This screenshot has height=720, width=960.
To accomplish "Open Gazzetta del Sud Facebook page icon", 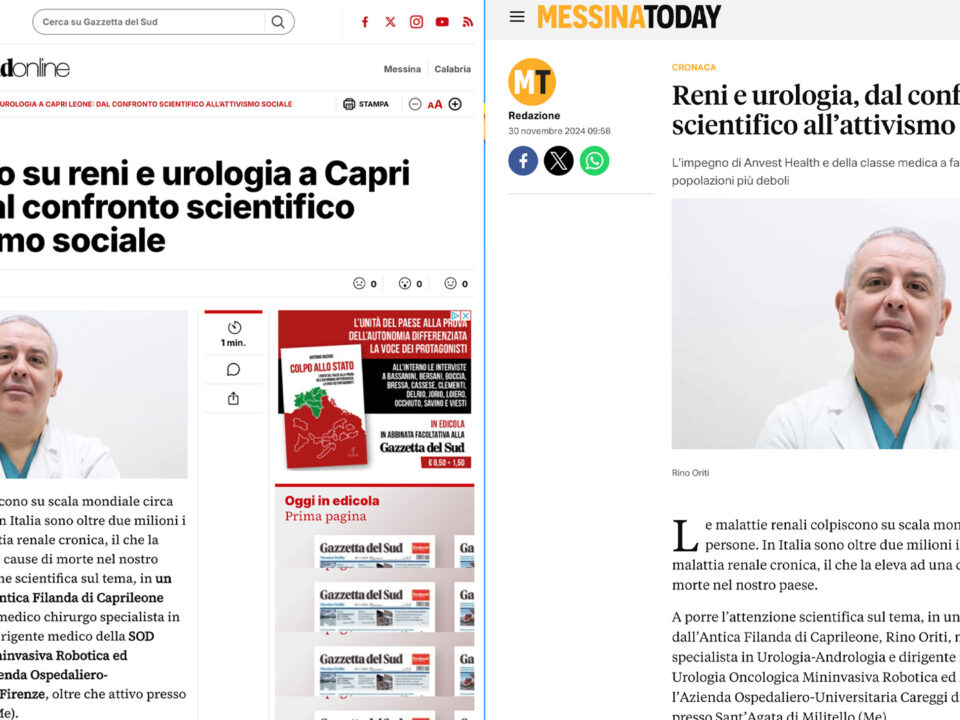I will pyautogui.click(x=365, y=22).
